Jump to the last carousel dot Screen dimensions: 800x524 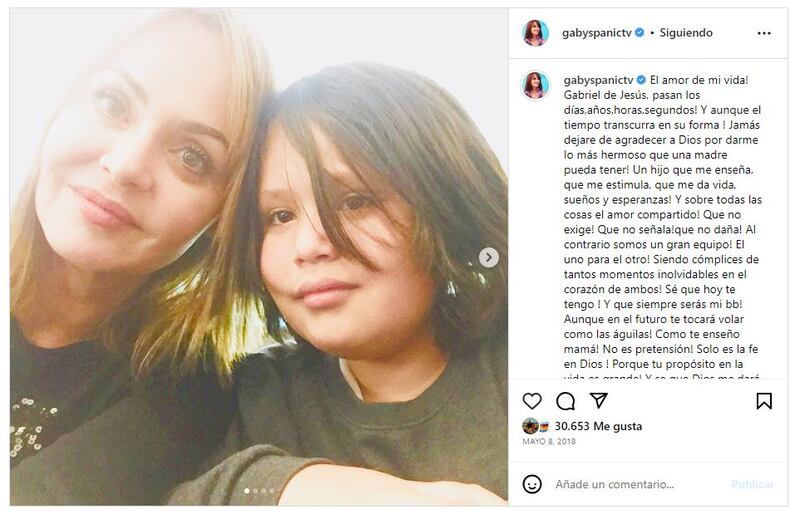271,491
